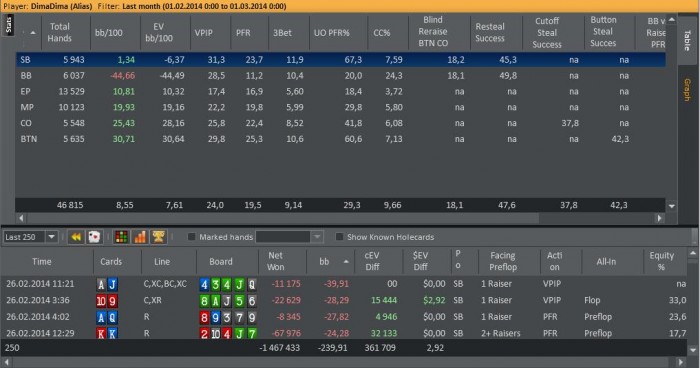Select the BB position row
Image resolution: width=700 pixels, height=368 pixels.
(x=340, y=76)
